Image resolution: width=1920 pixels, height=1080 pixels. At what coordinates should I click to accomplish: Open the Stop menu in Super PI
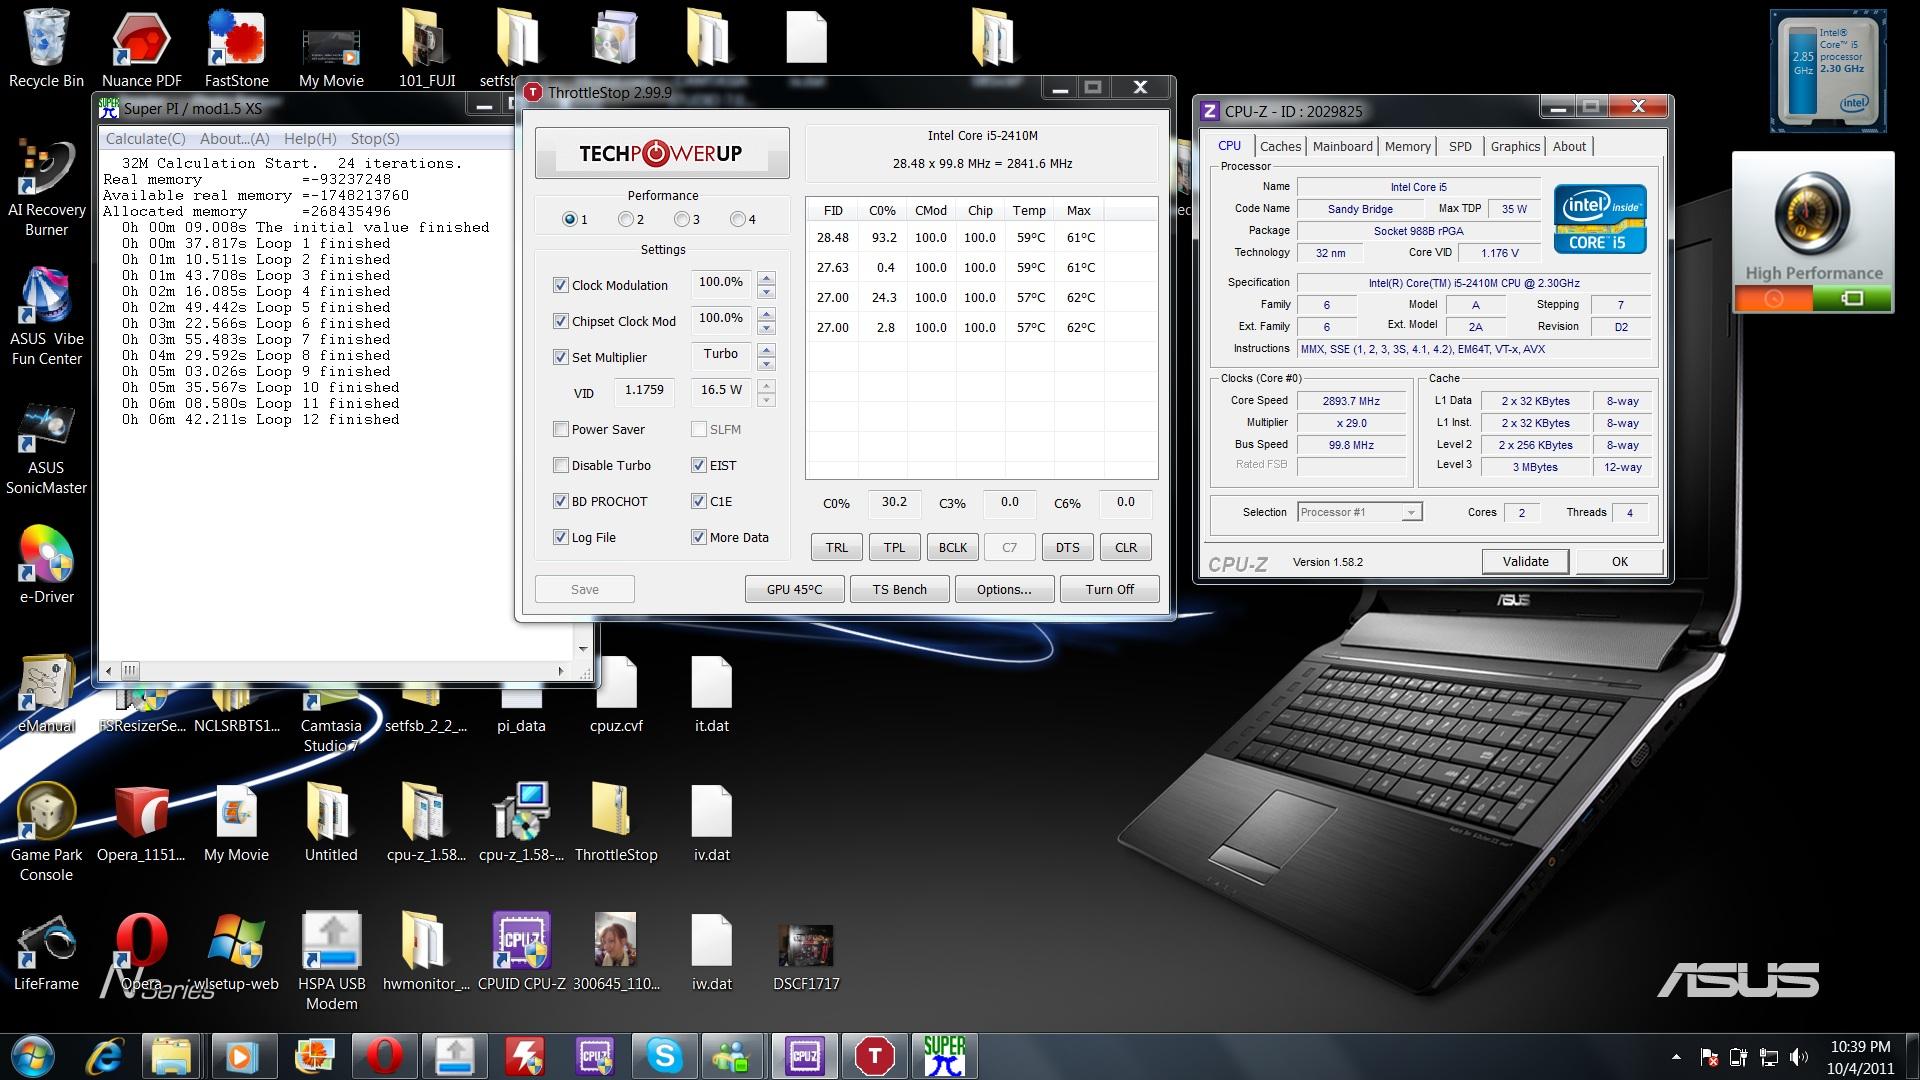coord(375,139)
